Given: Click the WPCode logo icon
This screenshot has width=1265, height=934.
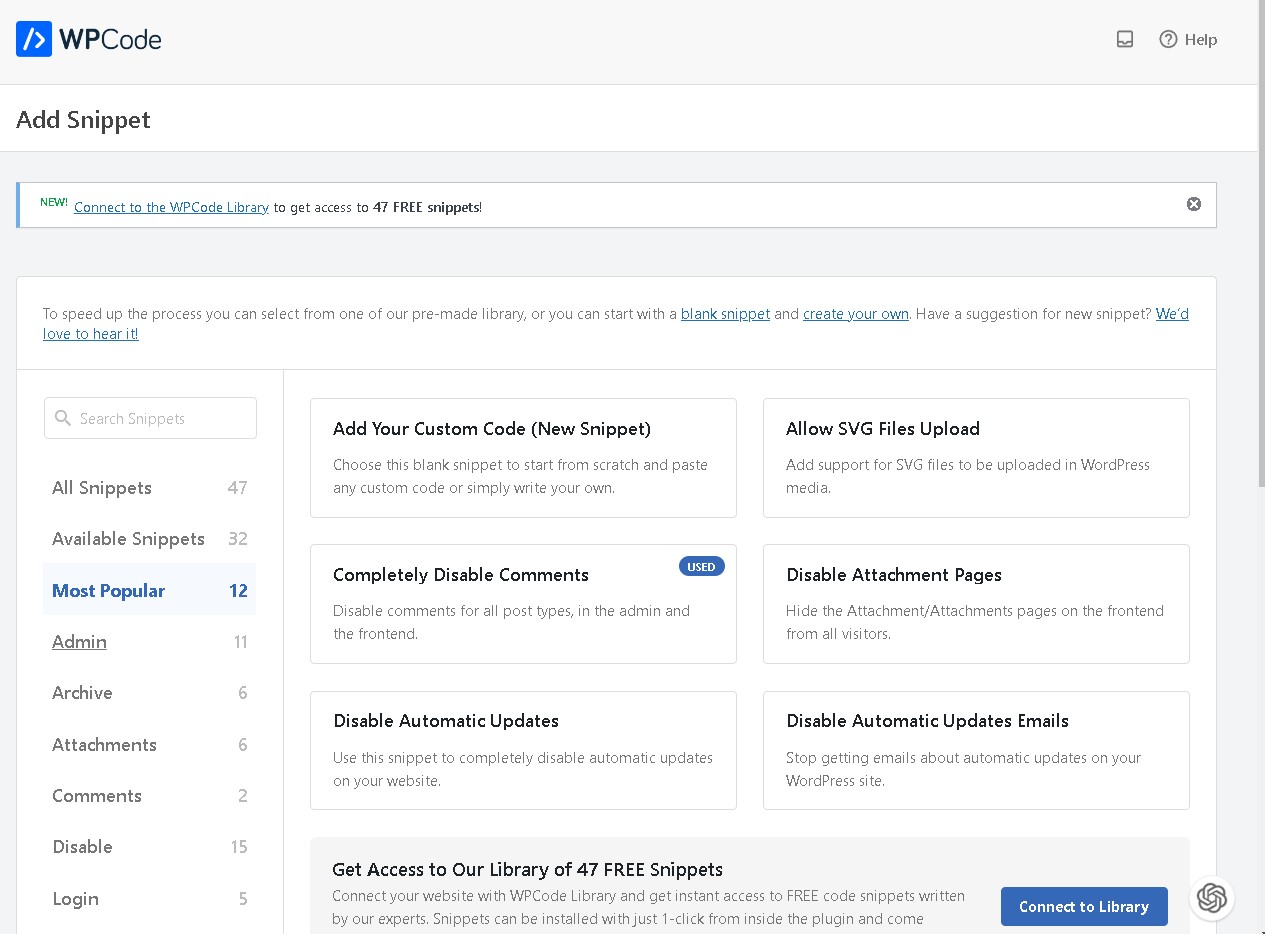Looking at the screenshot, I should pos(34,39).
